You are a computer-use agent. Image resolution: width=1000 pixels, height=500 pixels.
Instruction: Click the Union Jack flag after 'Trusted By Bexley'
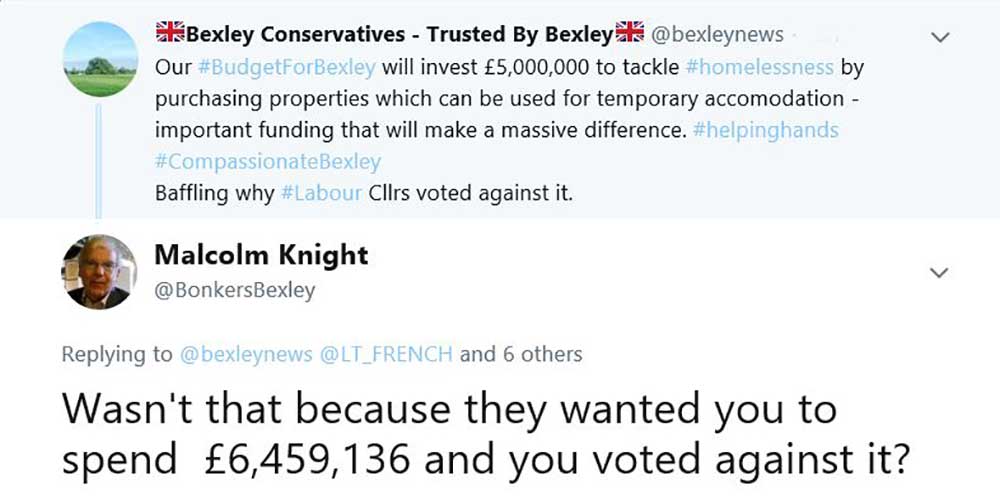pyautogui.click(x=630, y=34)
